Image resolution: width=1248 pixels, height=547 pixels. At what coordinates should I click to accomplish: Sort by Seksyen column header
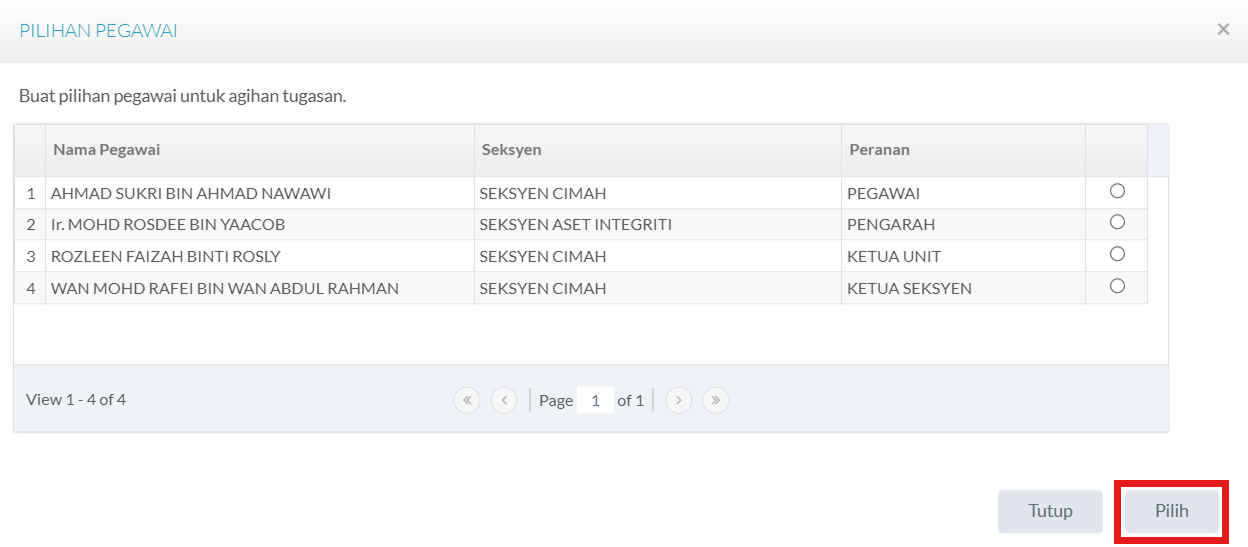(657, 150)
